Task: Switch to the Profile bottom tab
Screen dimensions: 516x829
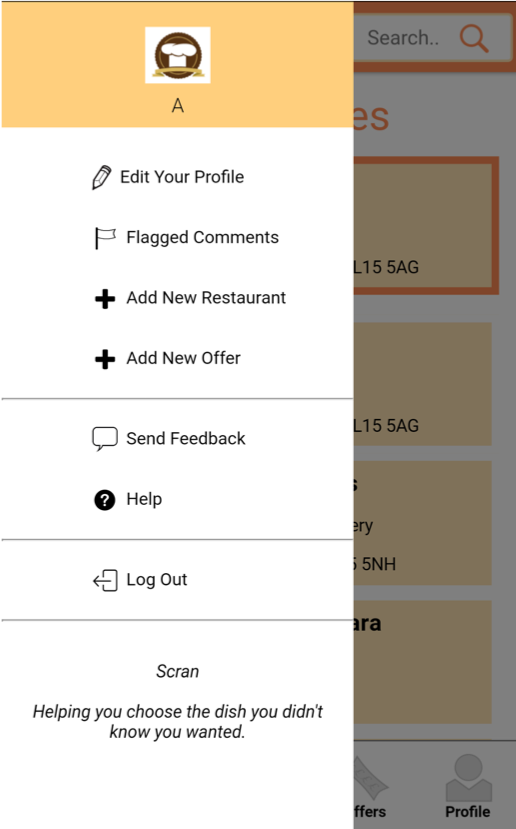Action: coord(468,786)
